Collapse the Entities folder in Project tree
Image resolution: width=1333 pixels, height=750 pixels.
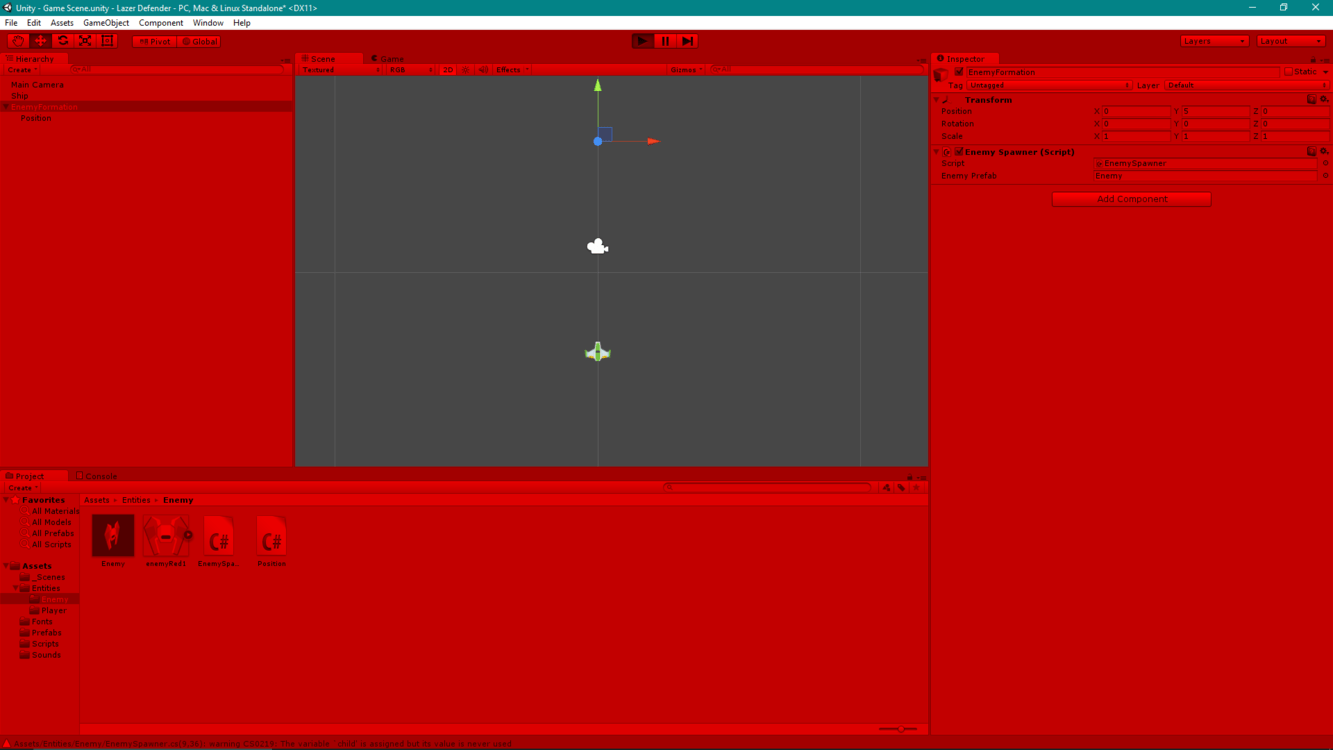click(x=15, y=588)
